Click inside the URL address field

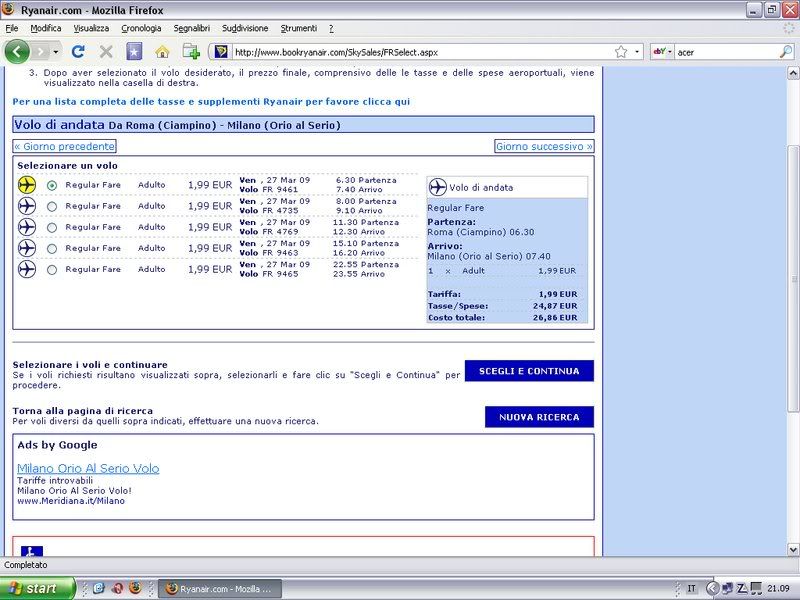coord(421,52)
